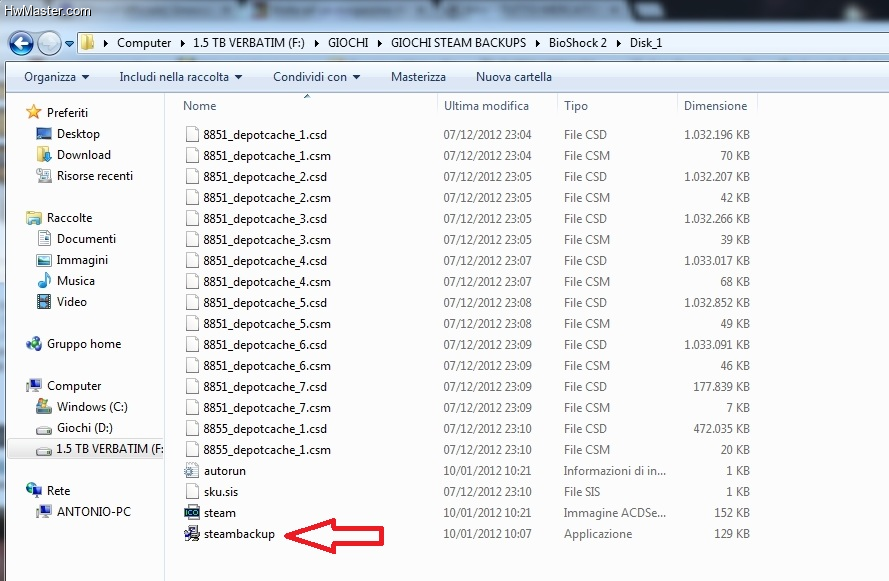
Task: Select Giochi (D:) in navigation pane
Action: click(x=84, y=427)
